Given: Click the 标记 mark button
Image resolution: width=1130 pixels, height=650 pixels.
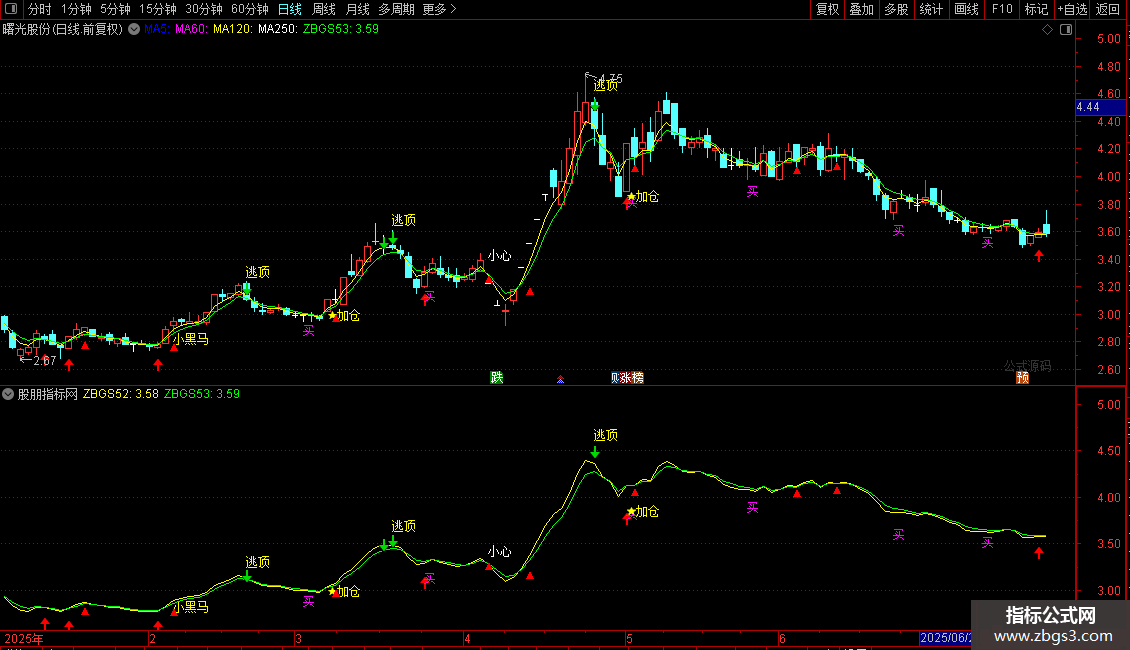Looking at the screenshot, I should click(x=1036, y=9).
